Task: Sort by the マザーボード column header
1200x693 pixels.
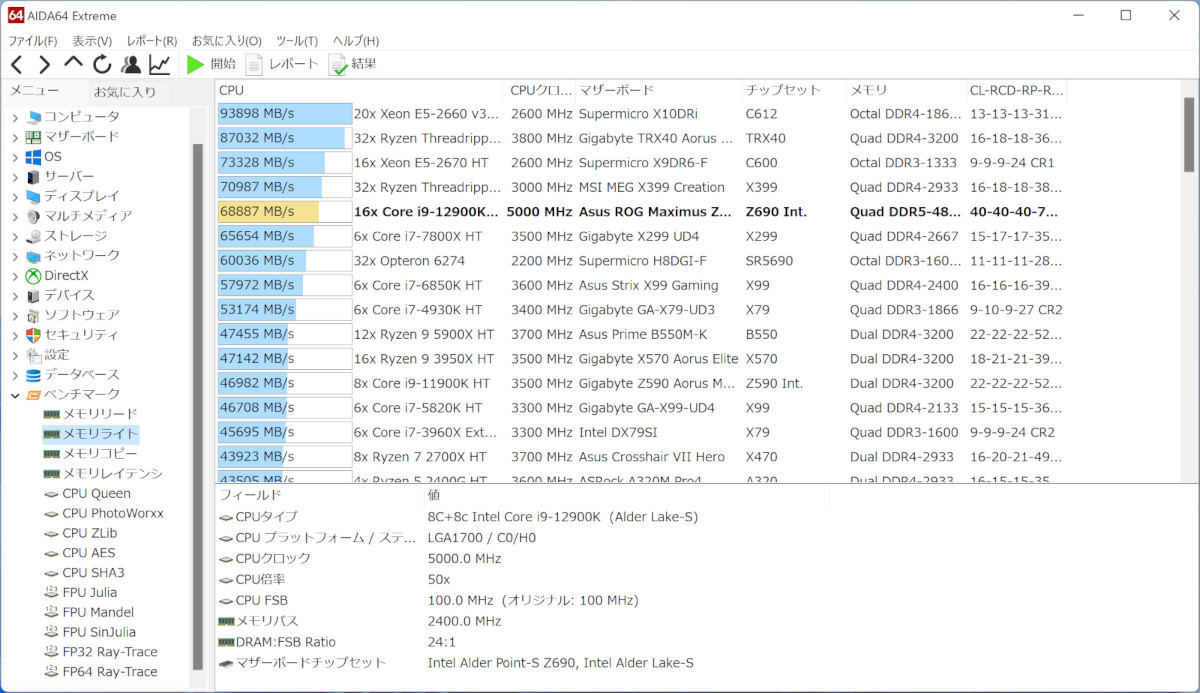Action: tap(658, 90)
